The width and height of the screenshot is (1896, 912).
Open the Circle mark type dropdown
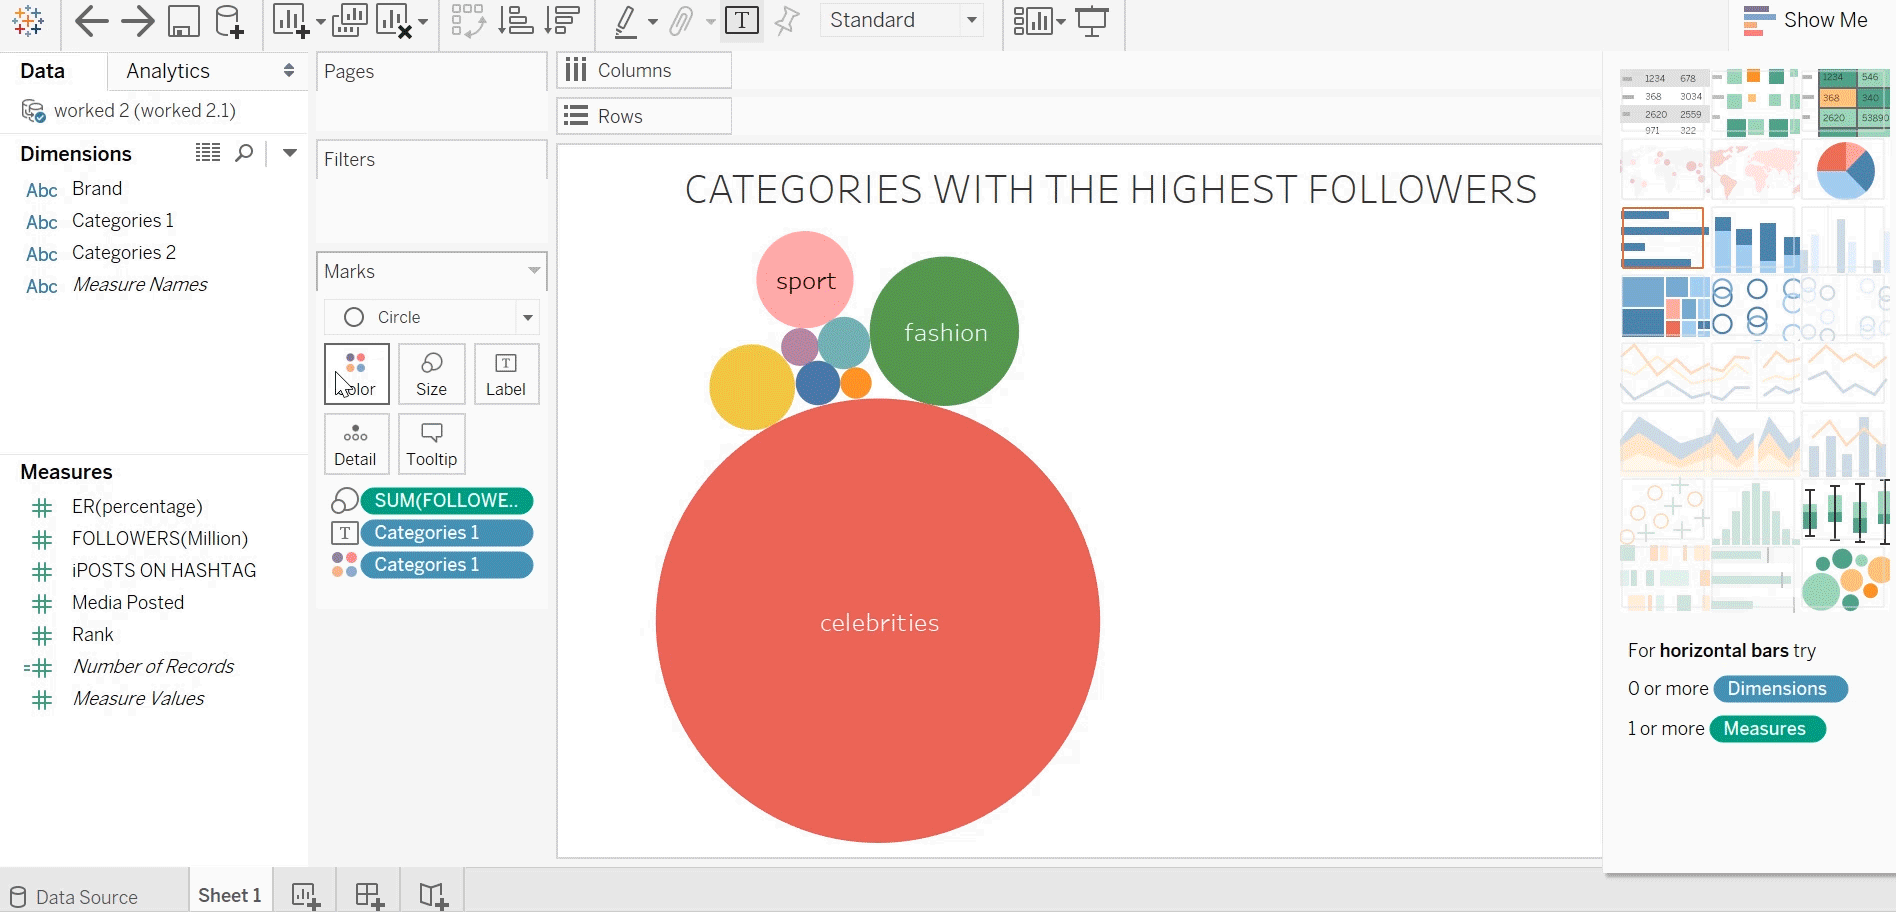(527, 317)
